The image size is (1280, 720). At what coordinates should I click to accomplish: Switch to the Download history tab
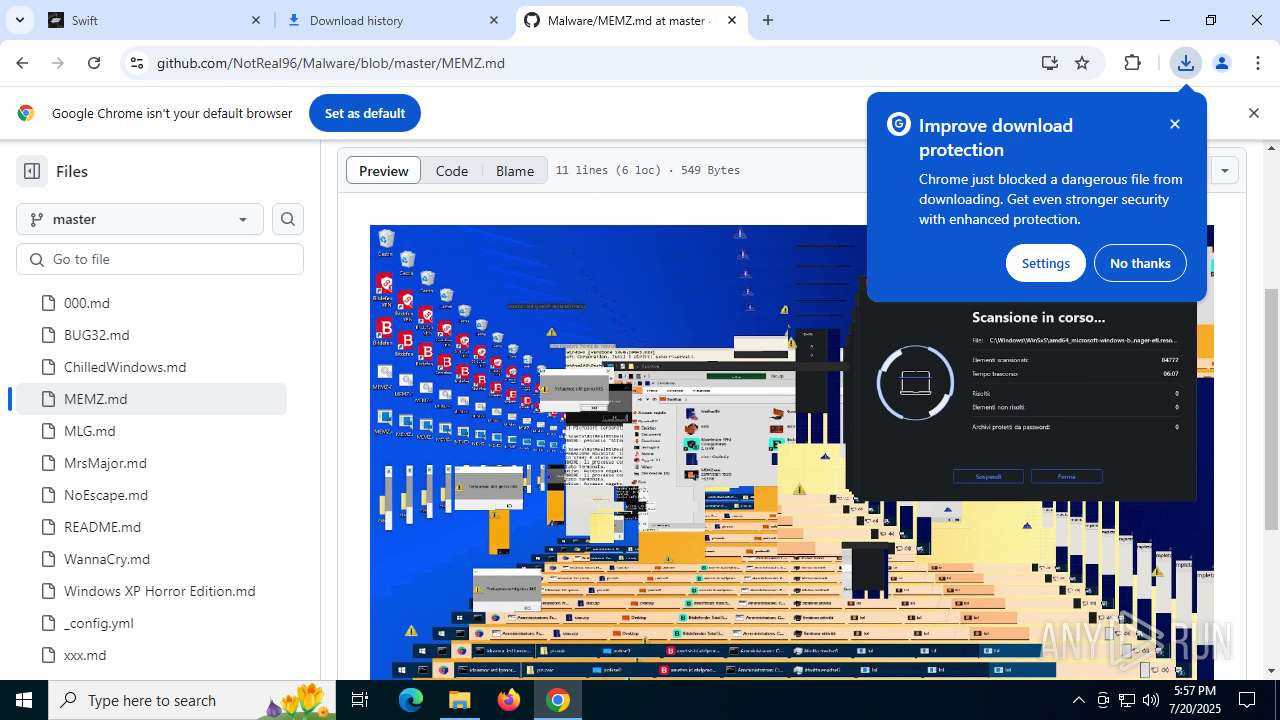coord(392,20)
